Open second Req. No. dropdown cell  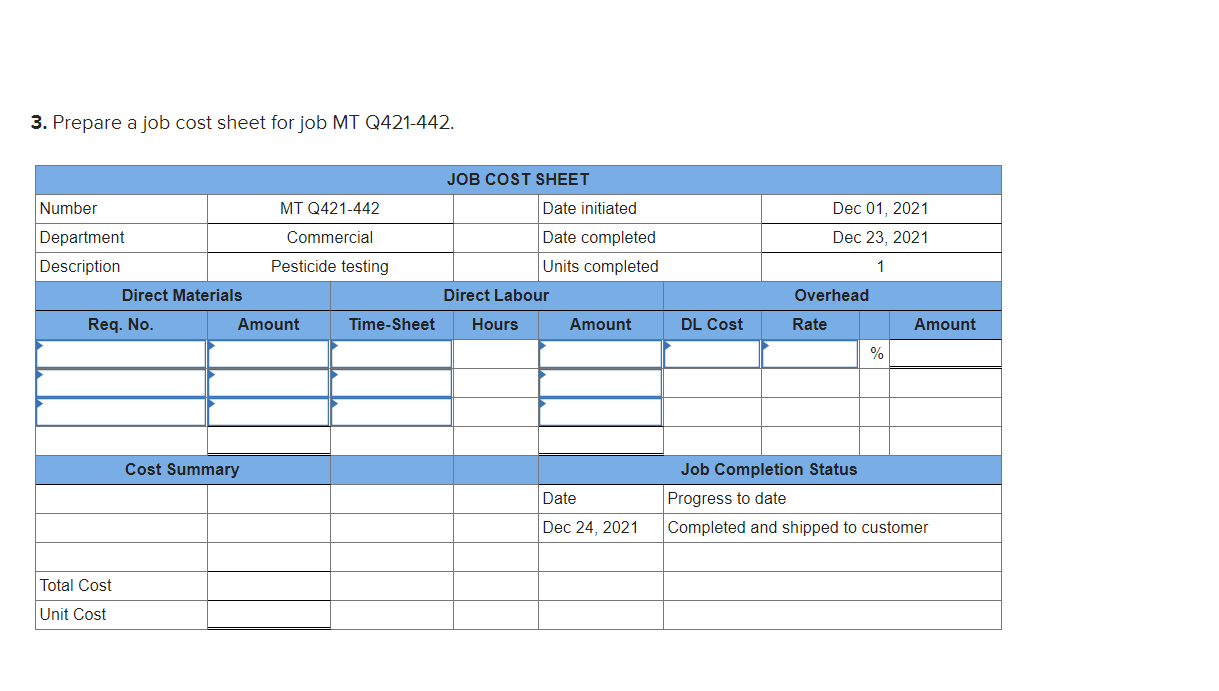(121, 383)
